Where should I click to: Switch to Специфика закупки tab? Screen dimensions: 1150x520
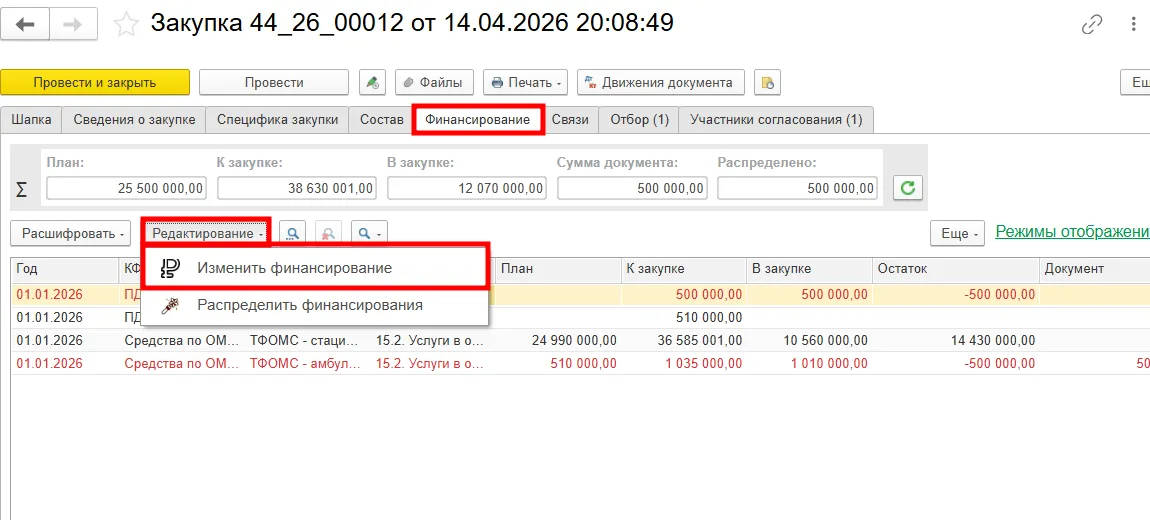coord(277,120)
